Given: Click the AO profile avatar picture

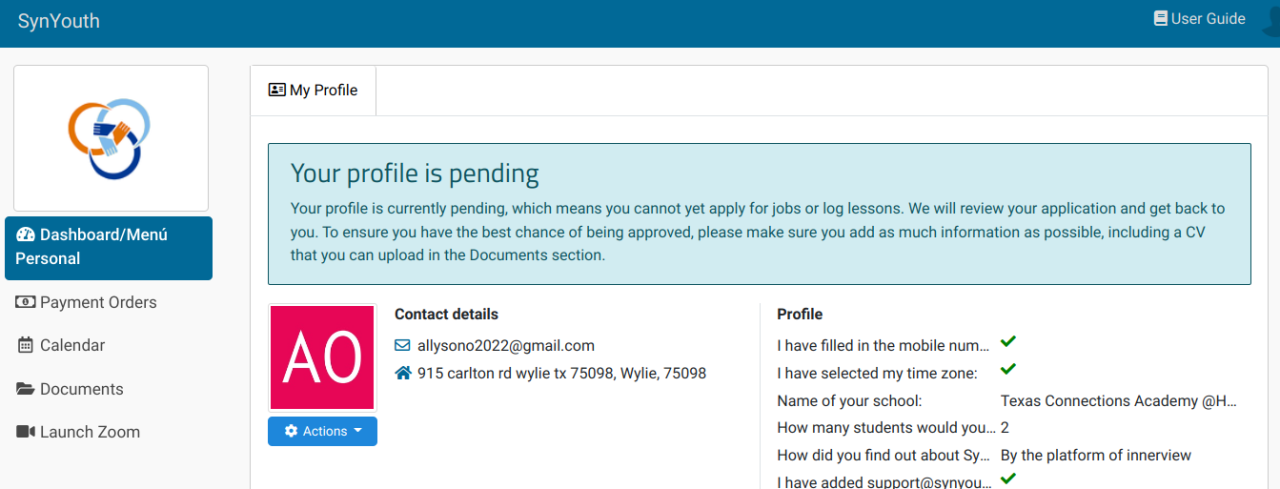Looking at the screenshot, I should [x=322, y=357].
